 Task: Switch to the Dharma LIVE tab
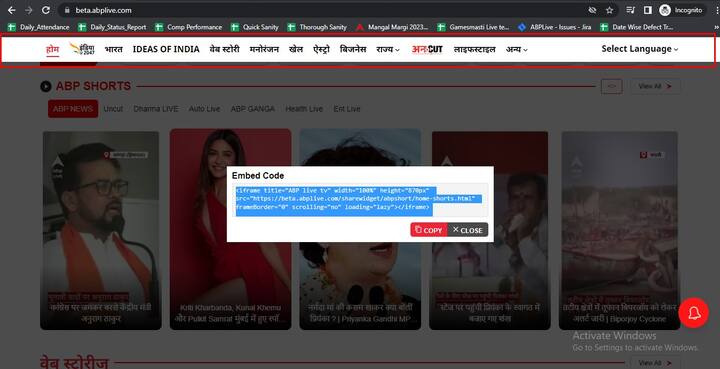point(156,109)
